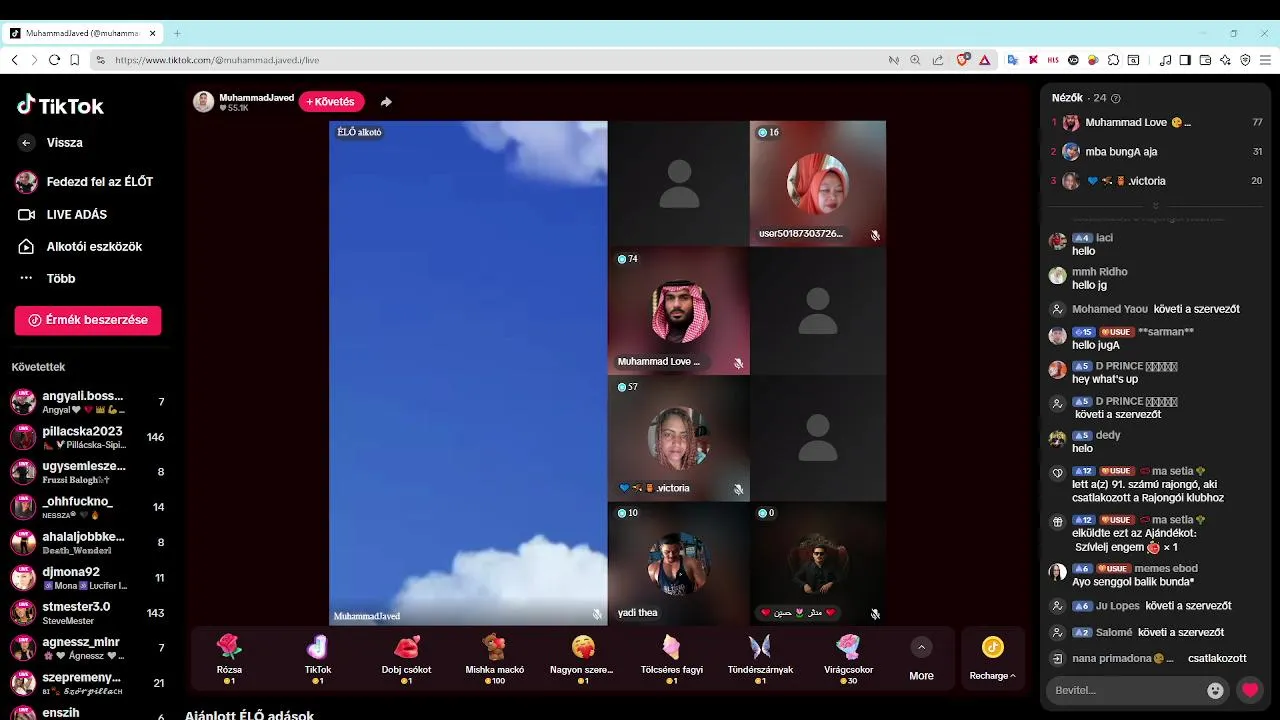Open the Több menu item
This screenshot has height=720, width=1280.
point(47,278)
